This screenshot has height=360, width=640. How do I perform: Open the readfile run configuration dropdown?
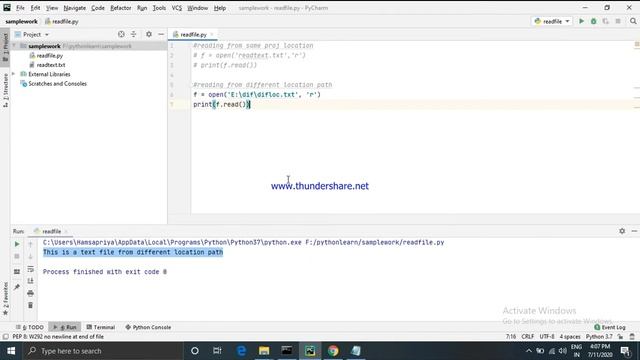click(552, 21)
